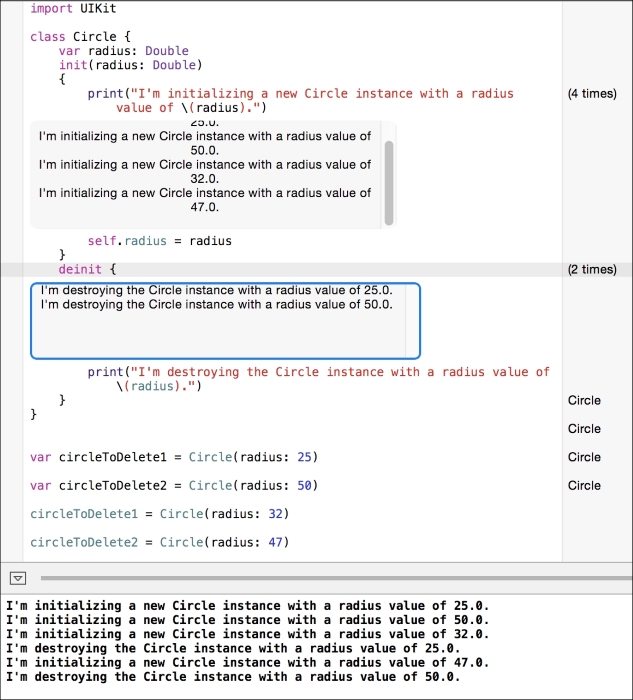The width and height of the screenshot is (633, 700).
Task: Click inline "destroying" result for radius 50.0
Action: pyautogui.click(x=217, y=304)
